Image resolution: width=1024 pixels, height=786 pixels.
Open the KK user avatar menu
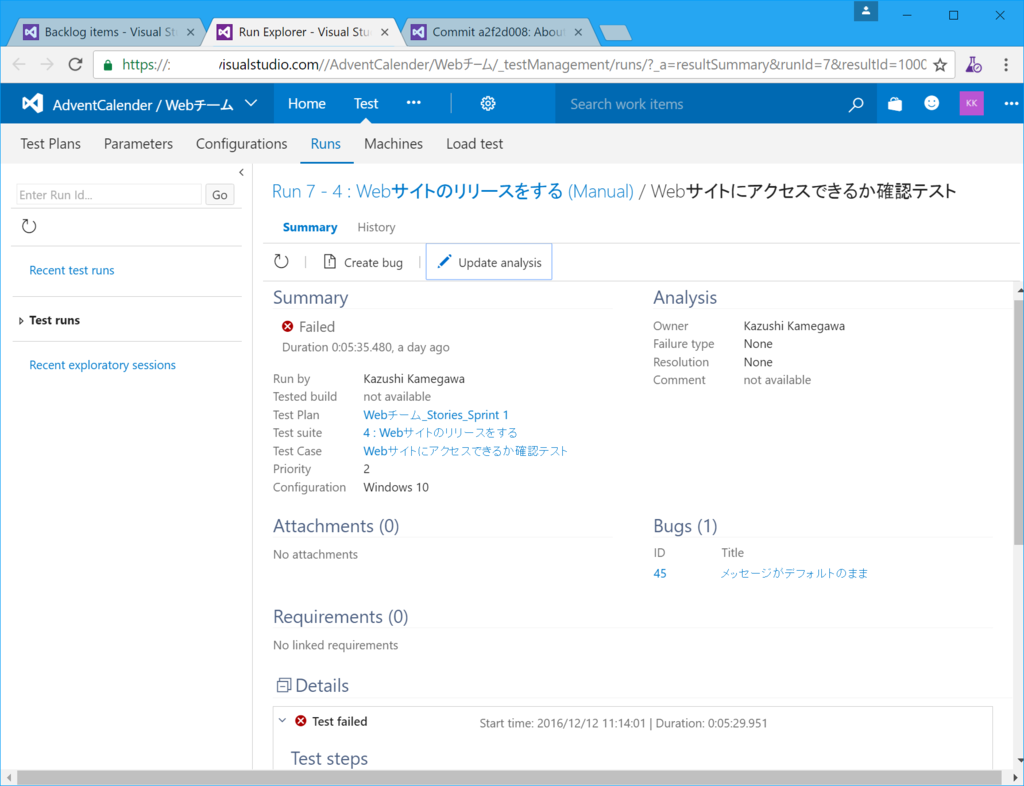click(x=972, y=103)
